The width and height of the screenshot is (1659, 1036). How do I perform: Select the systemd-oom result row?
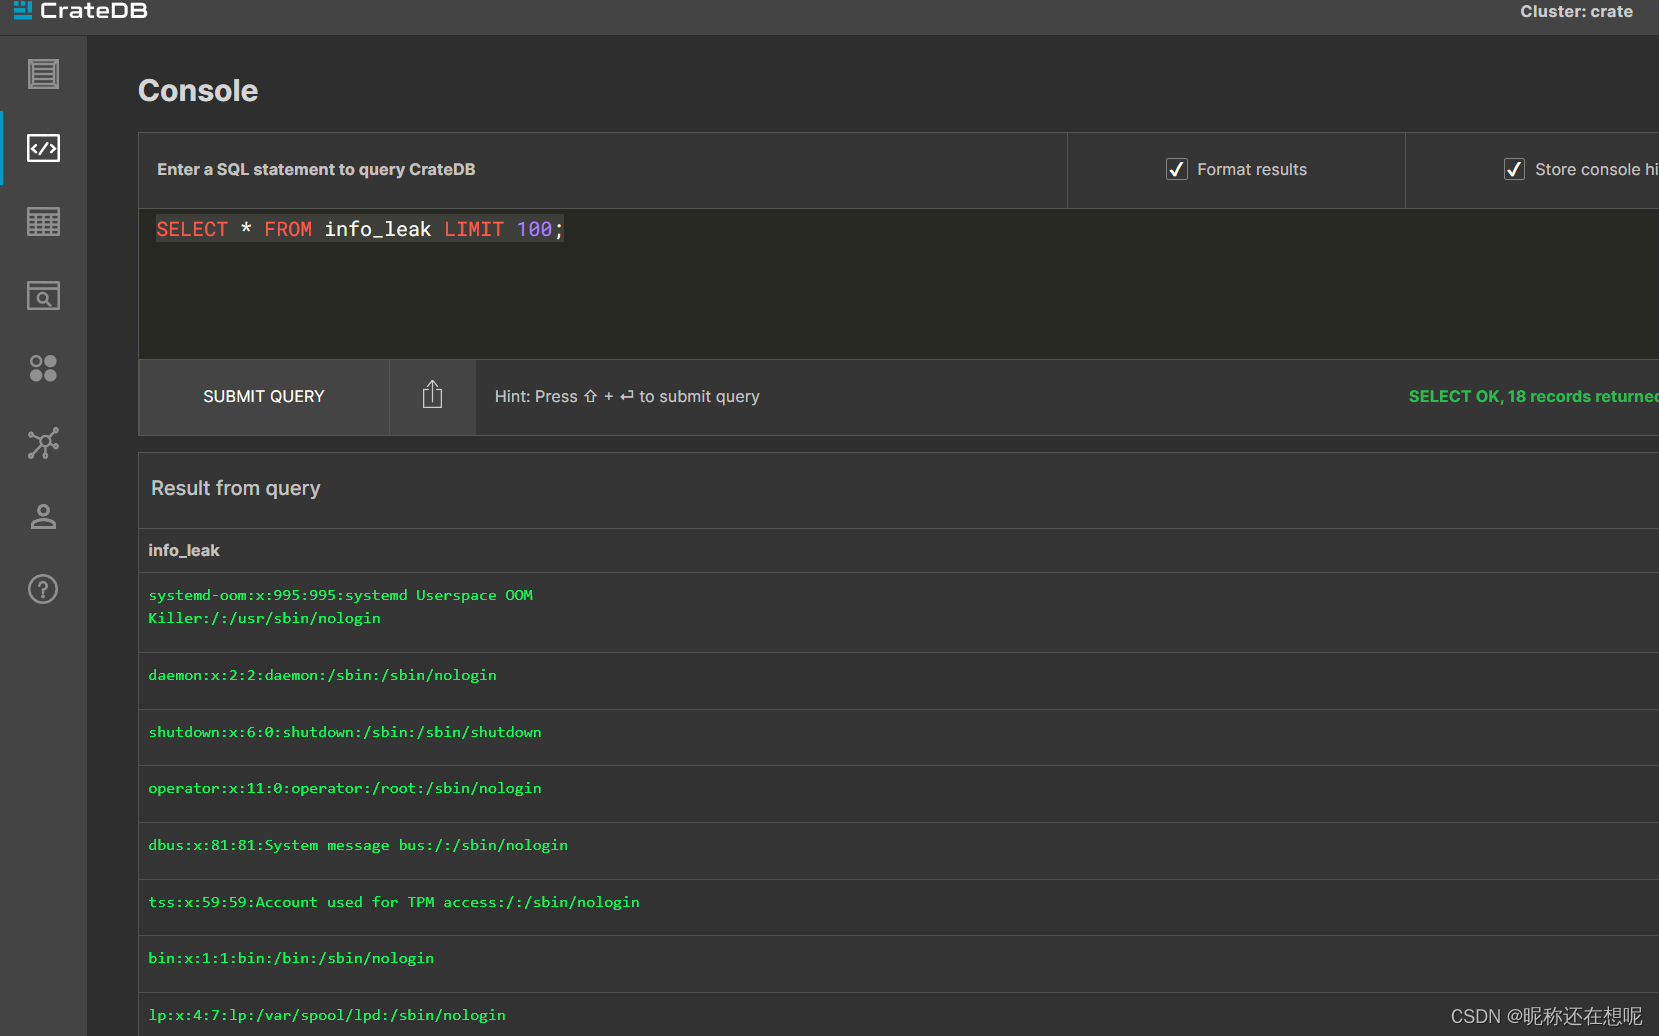coord(898,612)
